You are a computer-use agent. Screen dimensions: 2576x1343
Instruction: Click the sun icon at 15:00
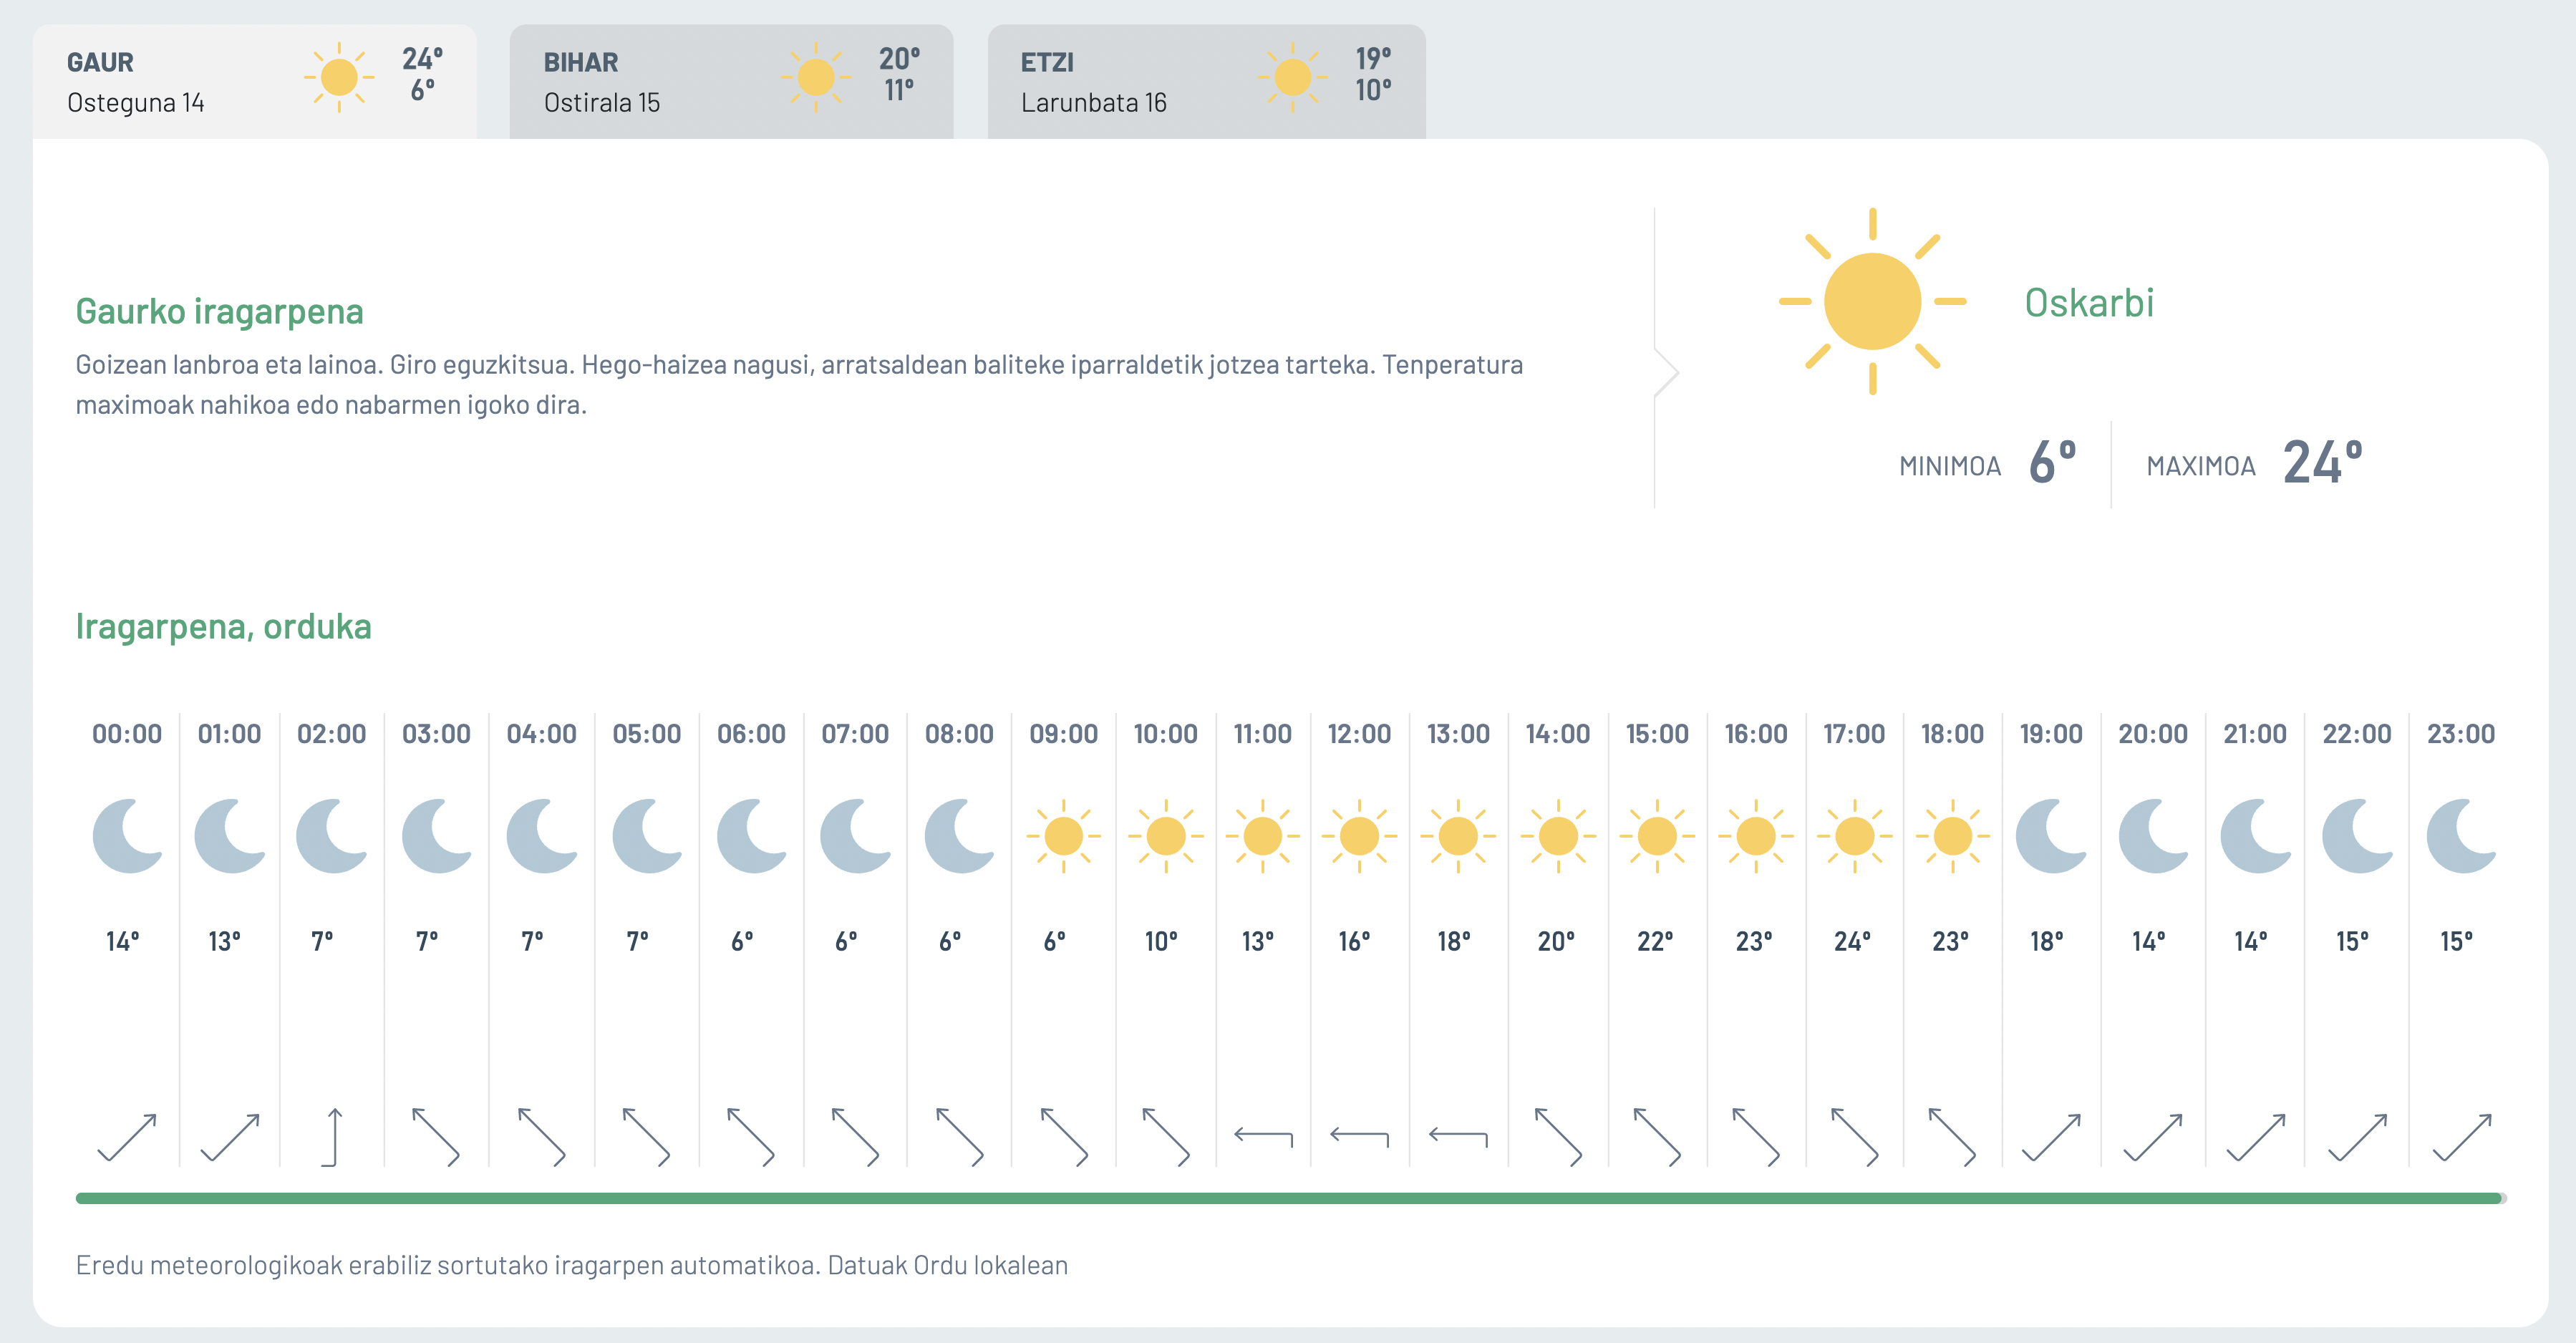pos(1657,836)
